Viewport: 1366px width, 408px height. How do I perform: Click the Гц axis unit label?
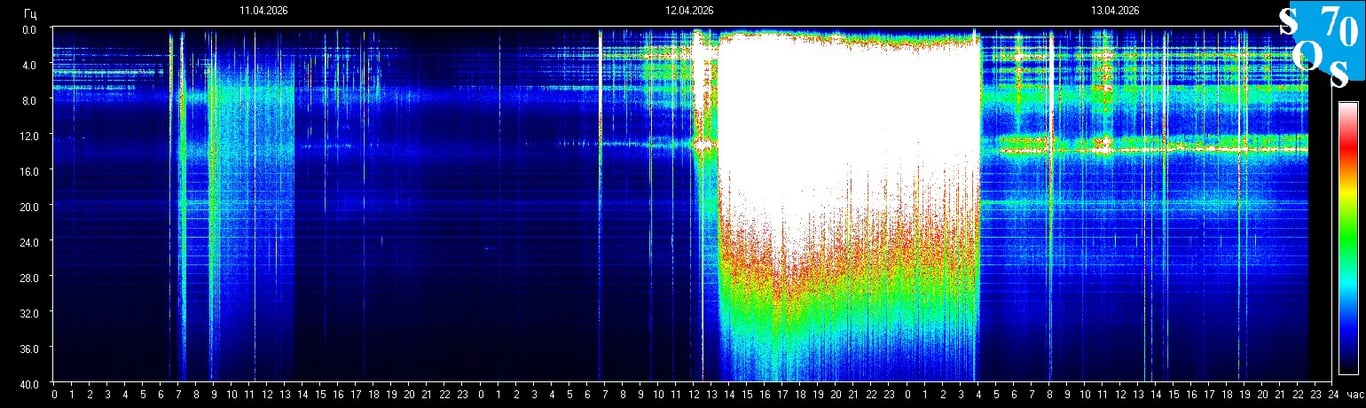[30, 11]
